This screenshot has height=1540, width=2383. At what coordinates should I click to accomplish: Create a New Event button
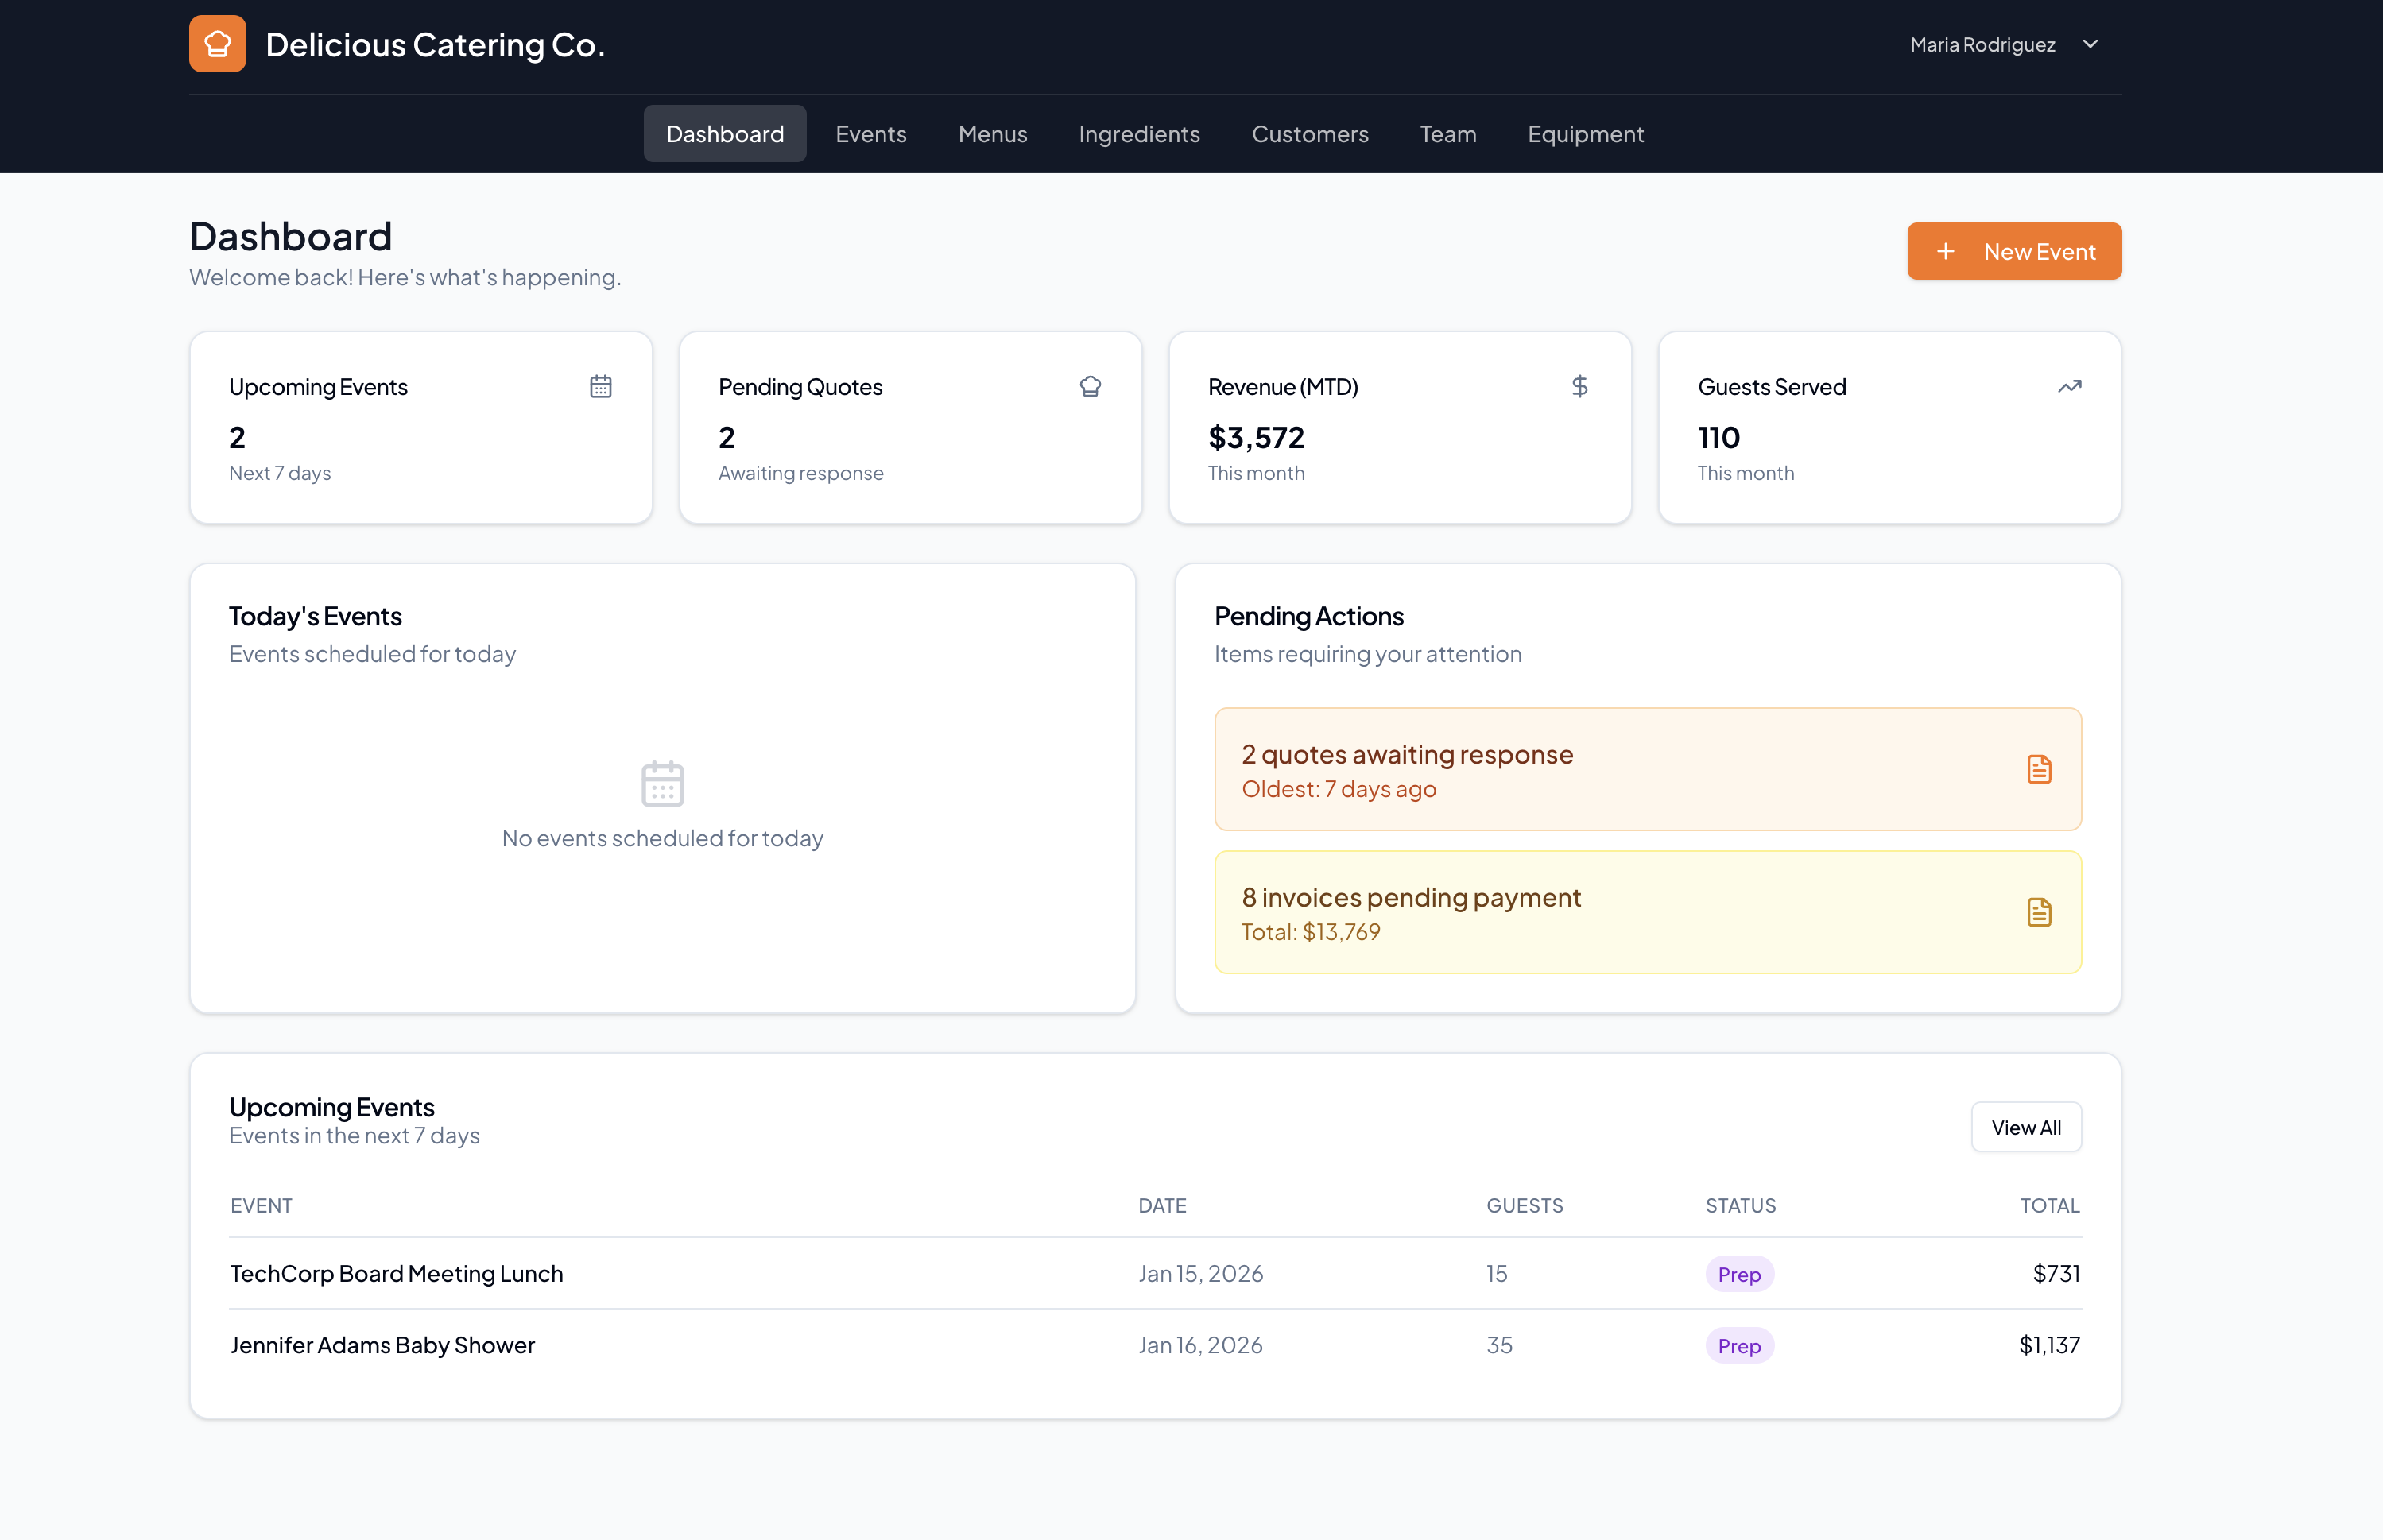point(2013,251)
